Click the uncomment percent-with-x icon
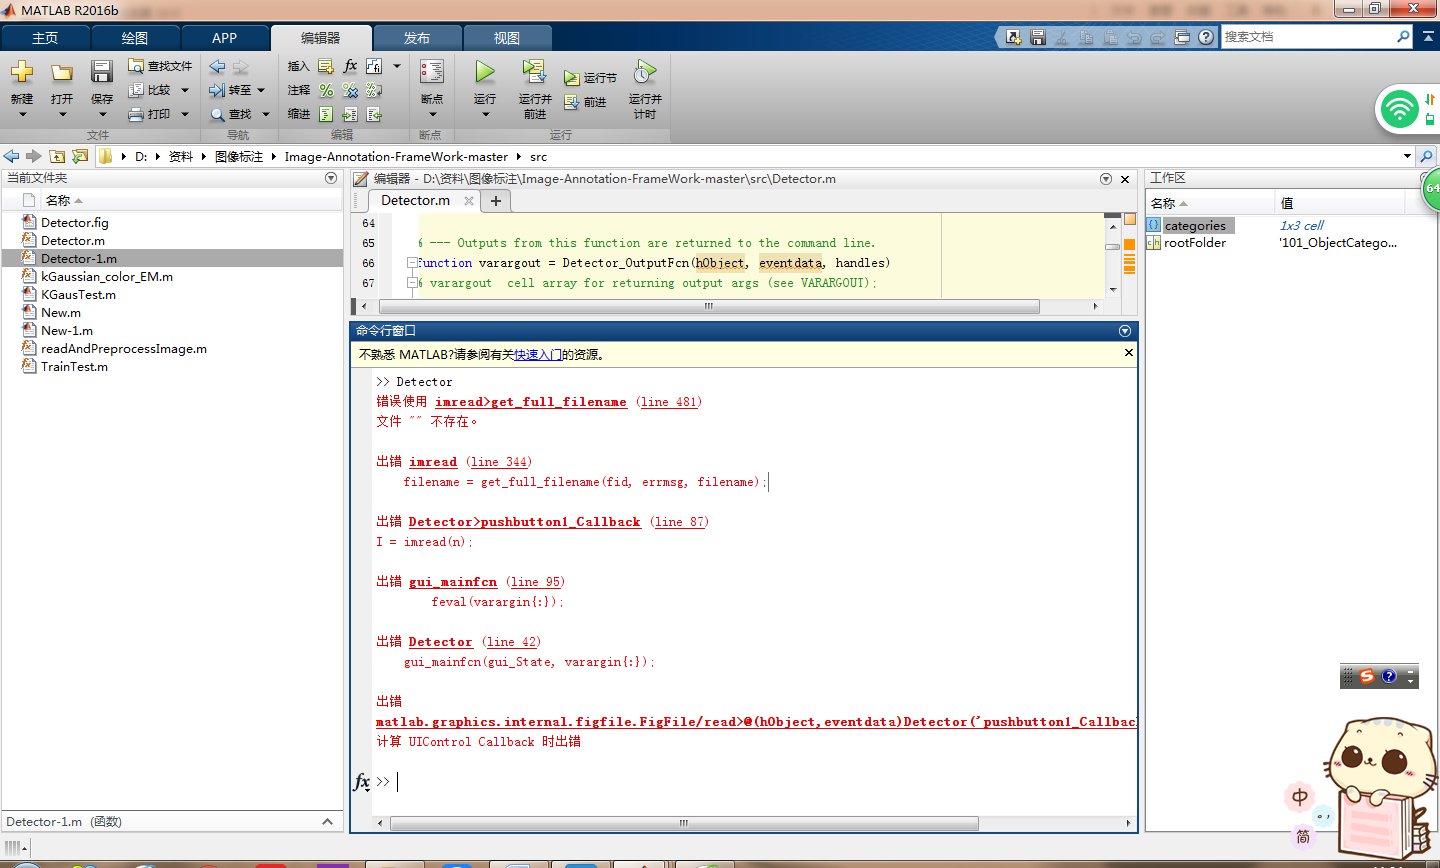The height and width of the screenshot is (868, 1440). pos(350,90)
